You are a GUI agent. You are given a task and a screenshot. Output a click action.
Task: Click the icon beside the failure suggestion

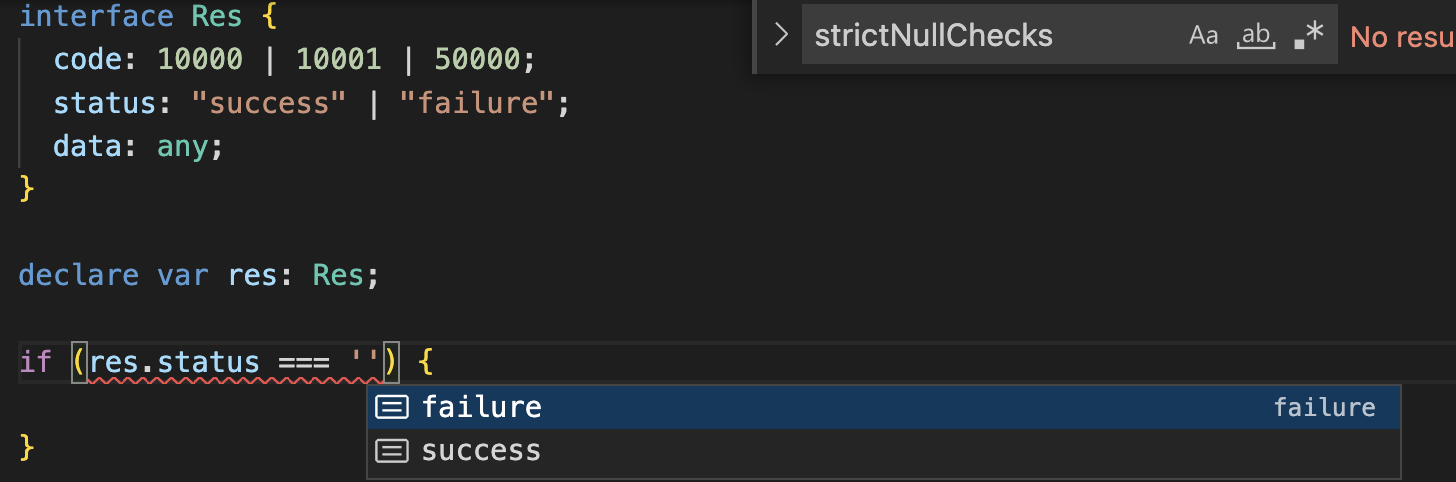click(391, 407)
